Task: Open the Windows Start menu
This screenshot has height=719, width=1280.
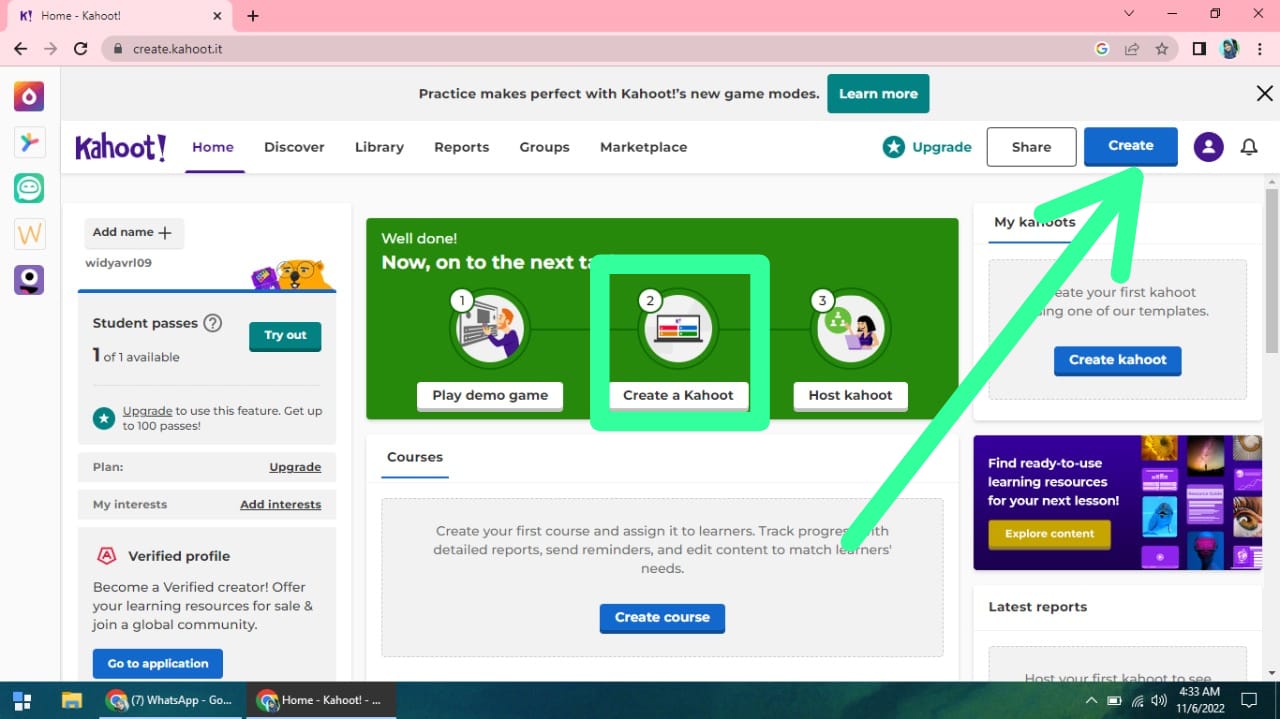Action: pos(21,700)
